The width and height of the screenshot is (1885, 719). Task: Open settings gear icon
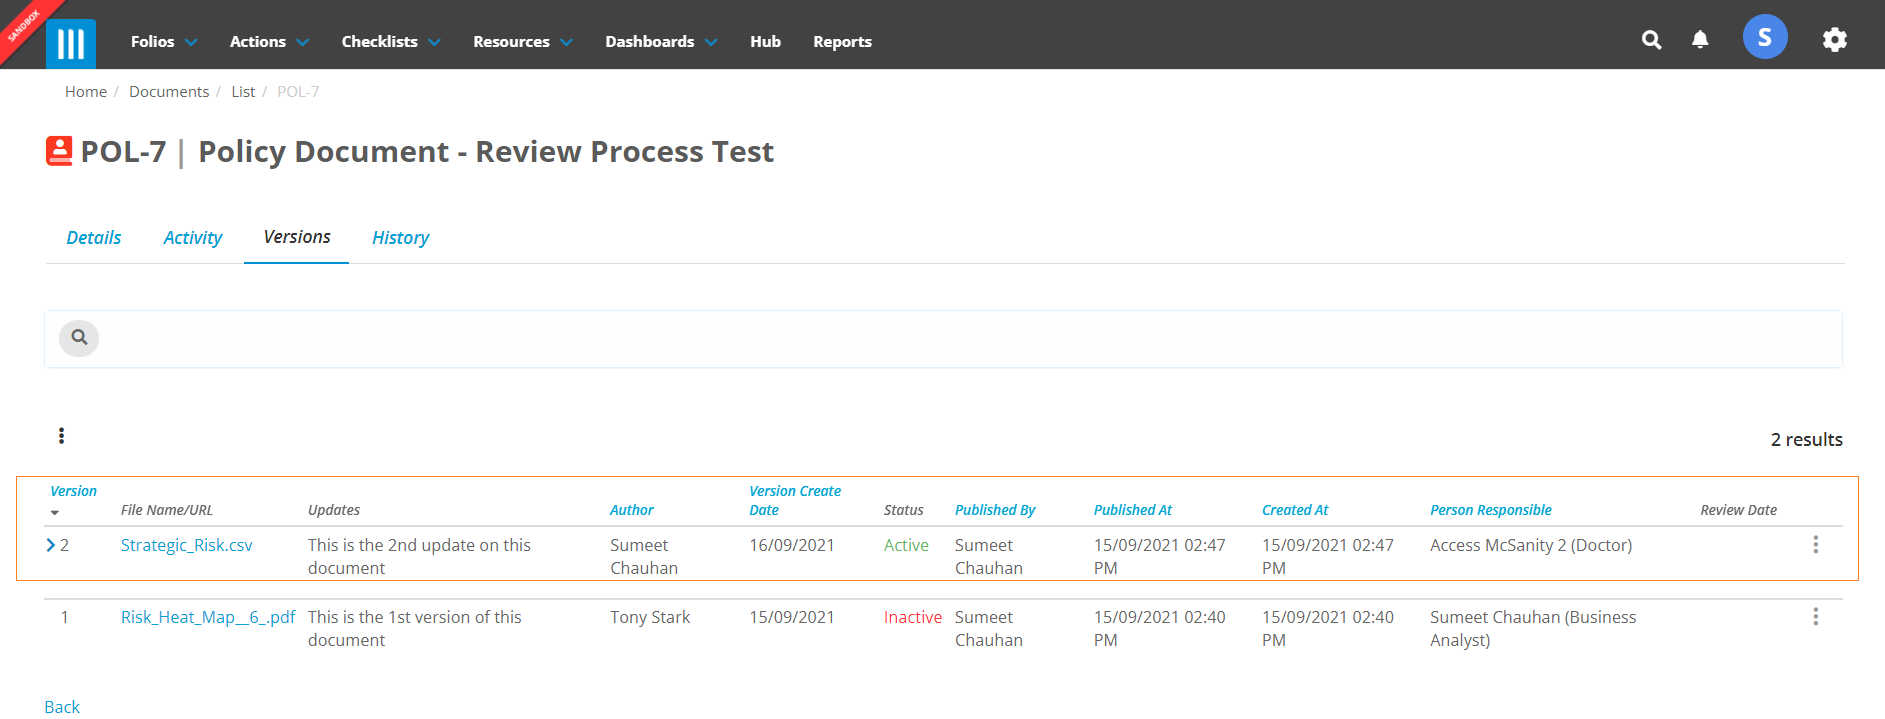1834,39
